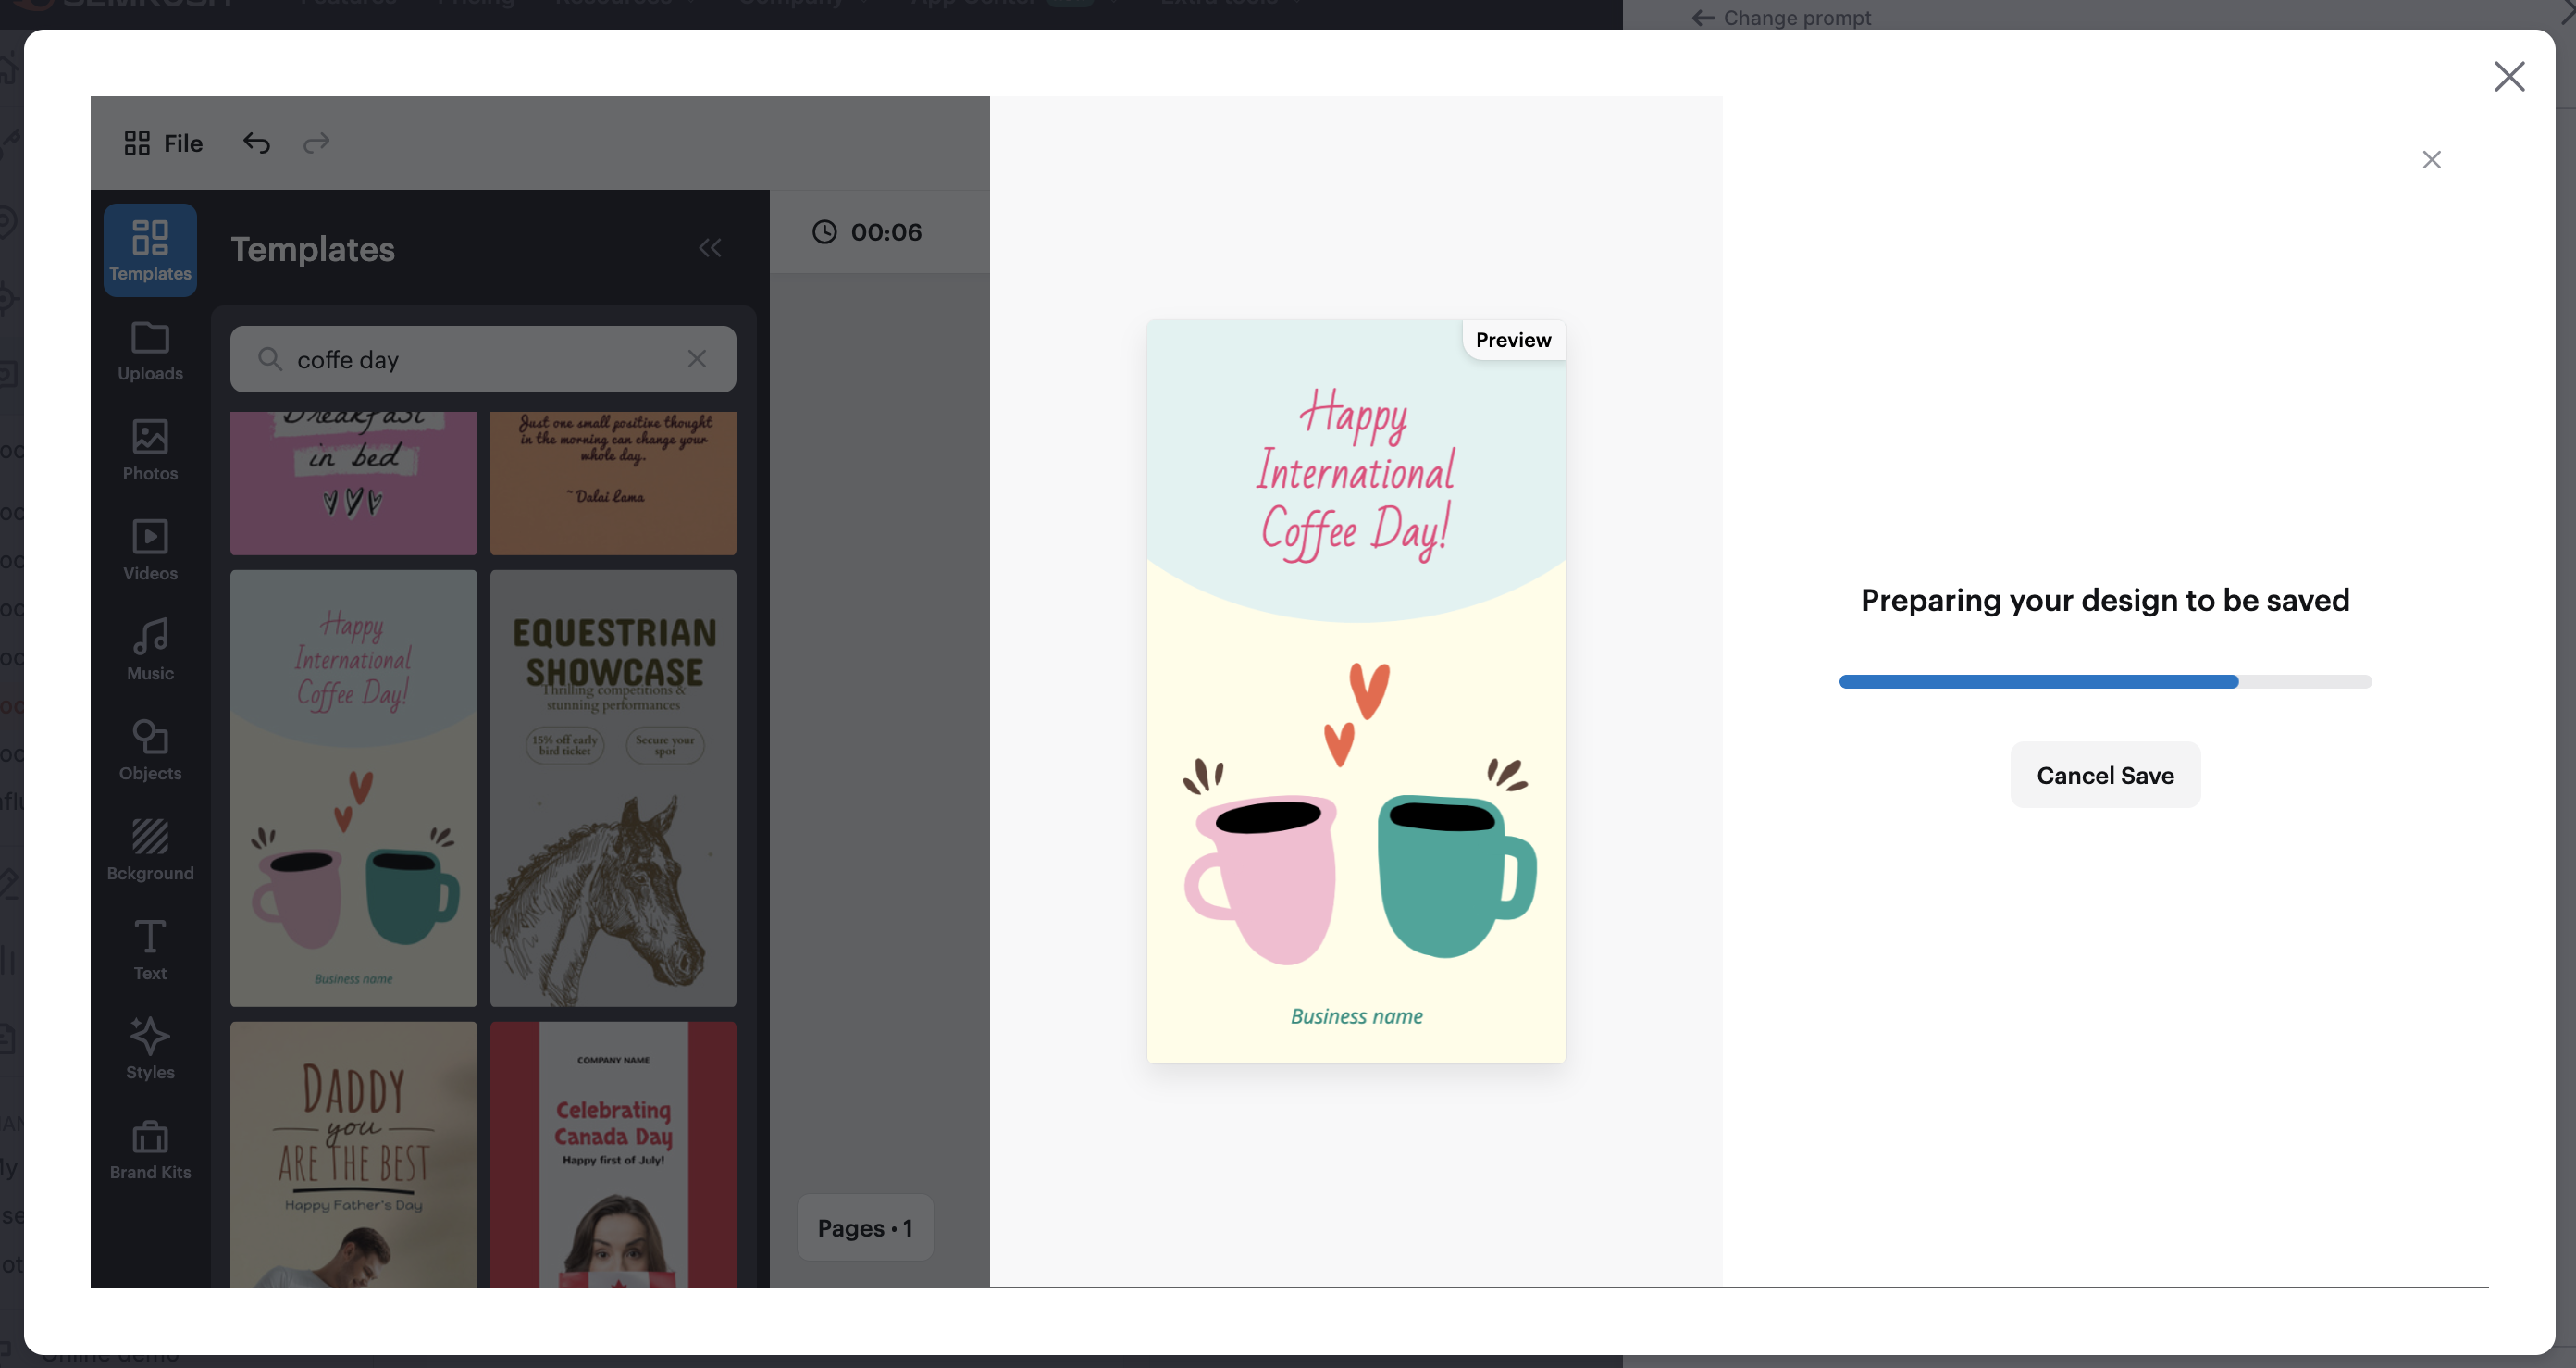Open the Styles sidebar panel
The image size is (2576, 1368).
tap(150, 1050)
